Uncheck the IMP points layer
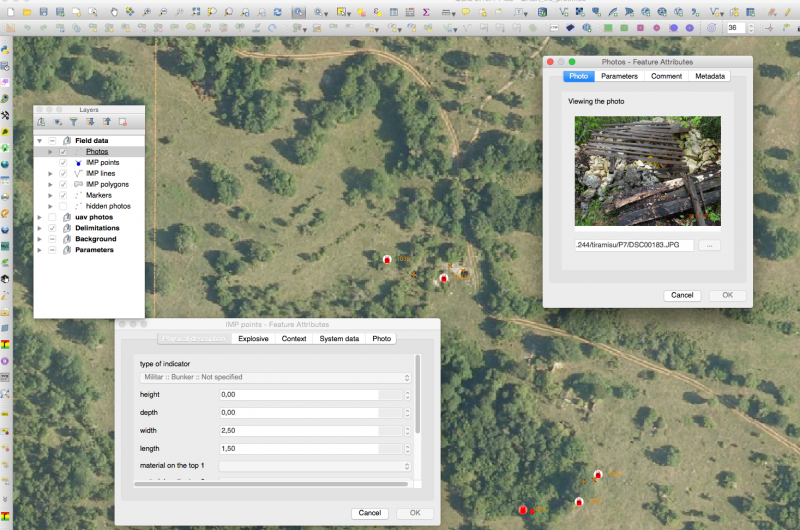The height and width of the screenshot is (530, 800). click(x=63, y=162)
